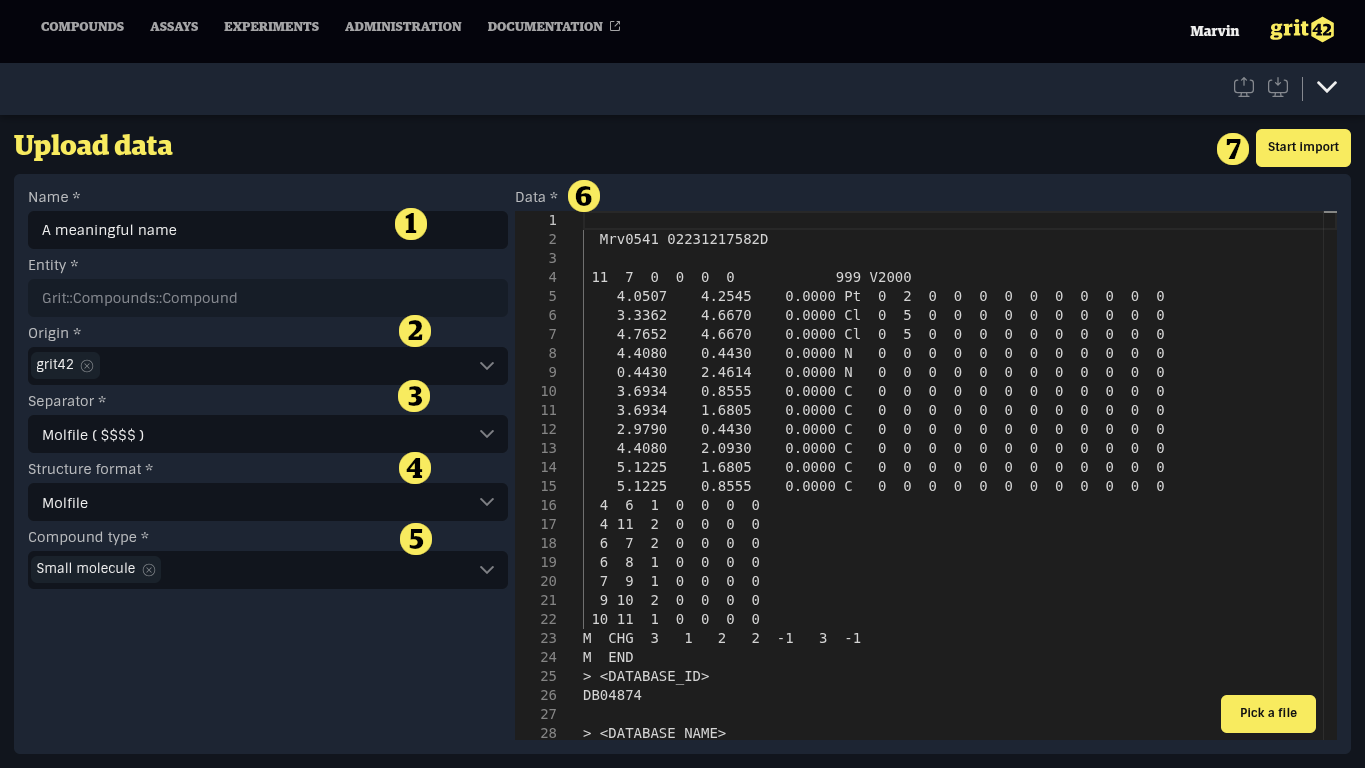Go to the Assays menu
Image resolution: width=1365 pixels, height=768 pixels.
coord(174,27)
